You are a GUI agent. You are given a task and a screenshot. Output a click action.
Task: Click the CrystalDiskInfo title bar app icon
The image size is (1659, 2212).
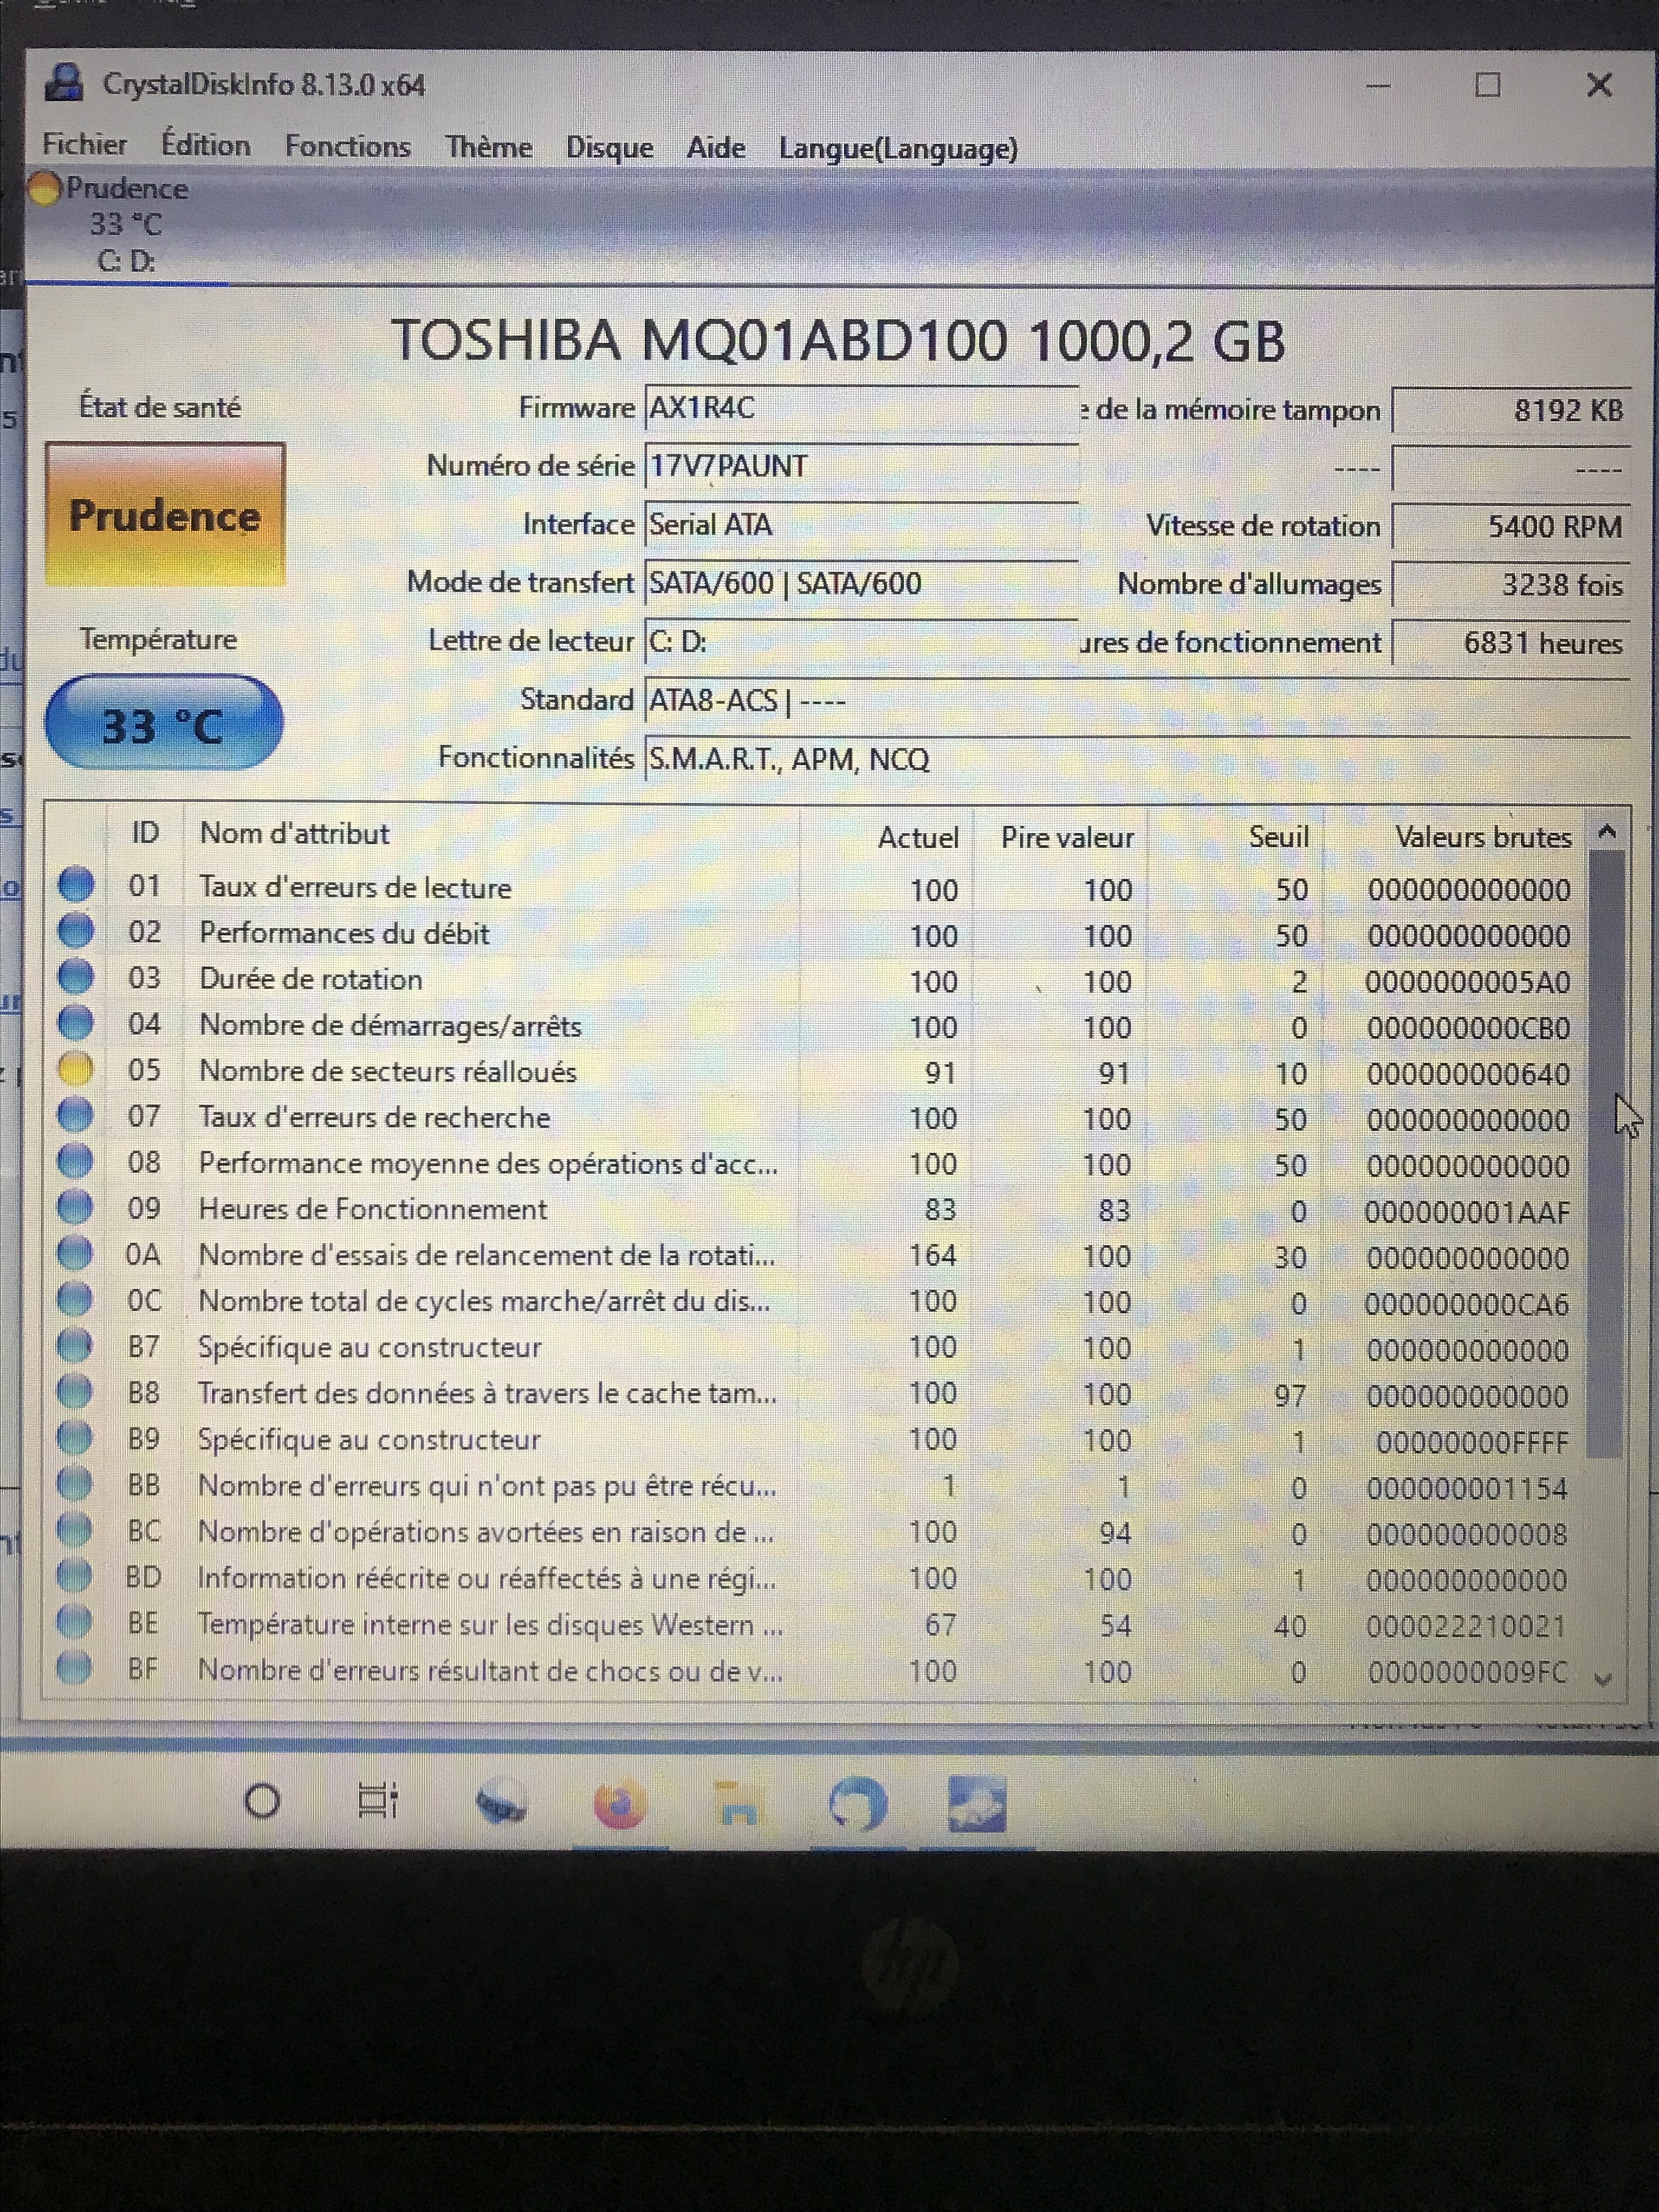(x=64, y=83)
